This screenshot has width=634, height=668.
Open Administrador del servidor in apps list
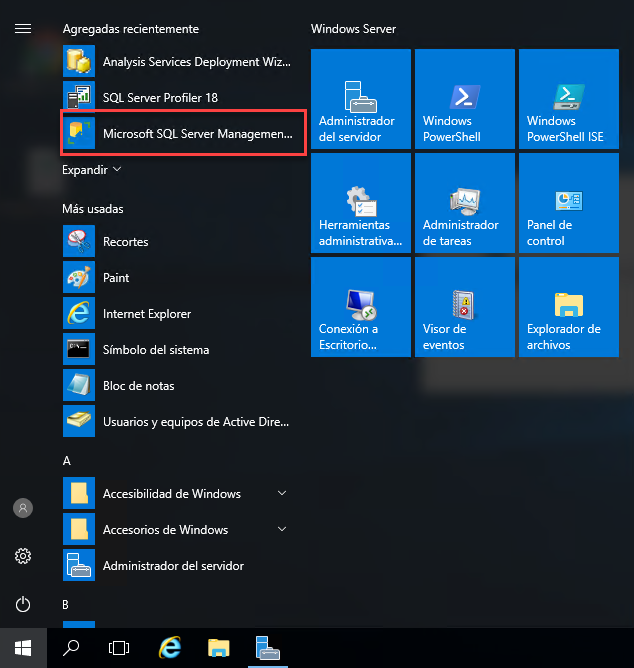(177, 565)
